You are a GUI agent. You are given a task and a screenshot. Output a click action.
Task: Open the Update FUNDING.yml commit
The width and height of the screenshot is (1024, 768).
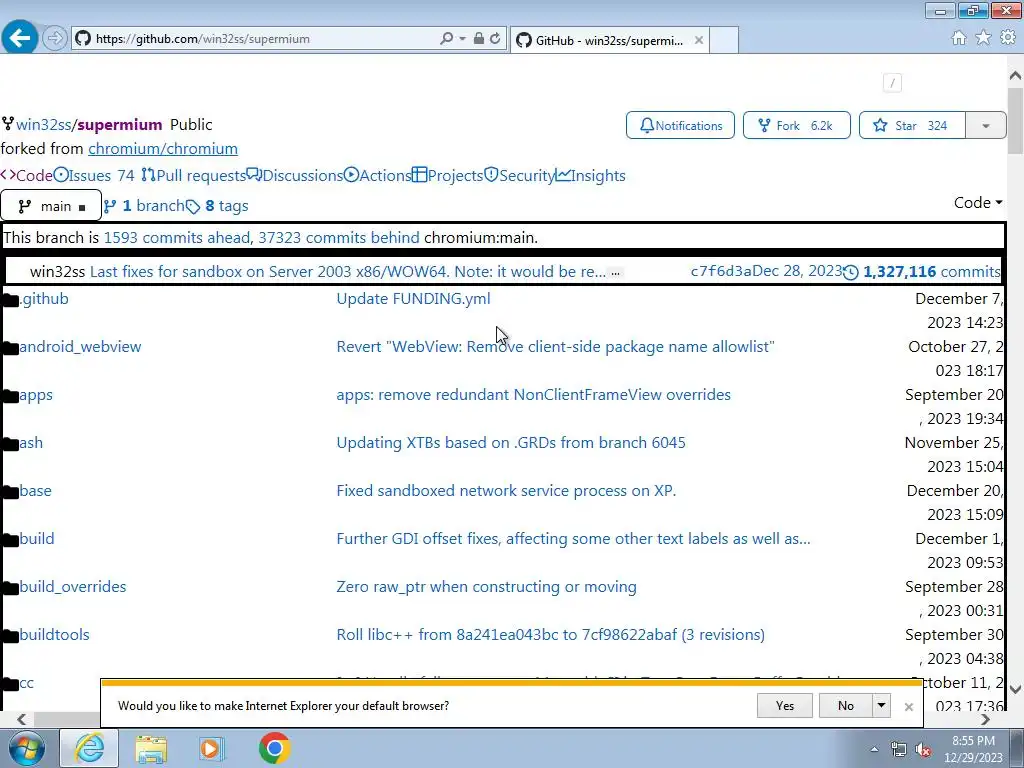click(413, 299)
